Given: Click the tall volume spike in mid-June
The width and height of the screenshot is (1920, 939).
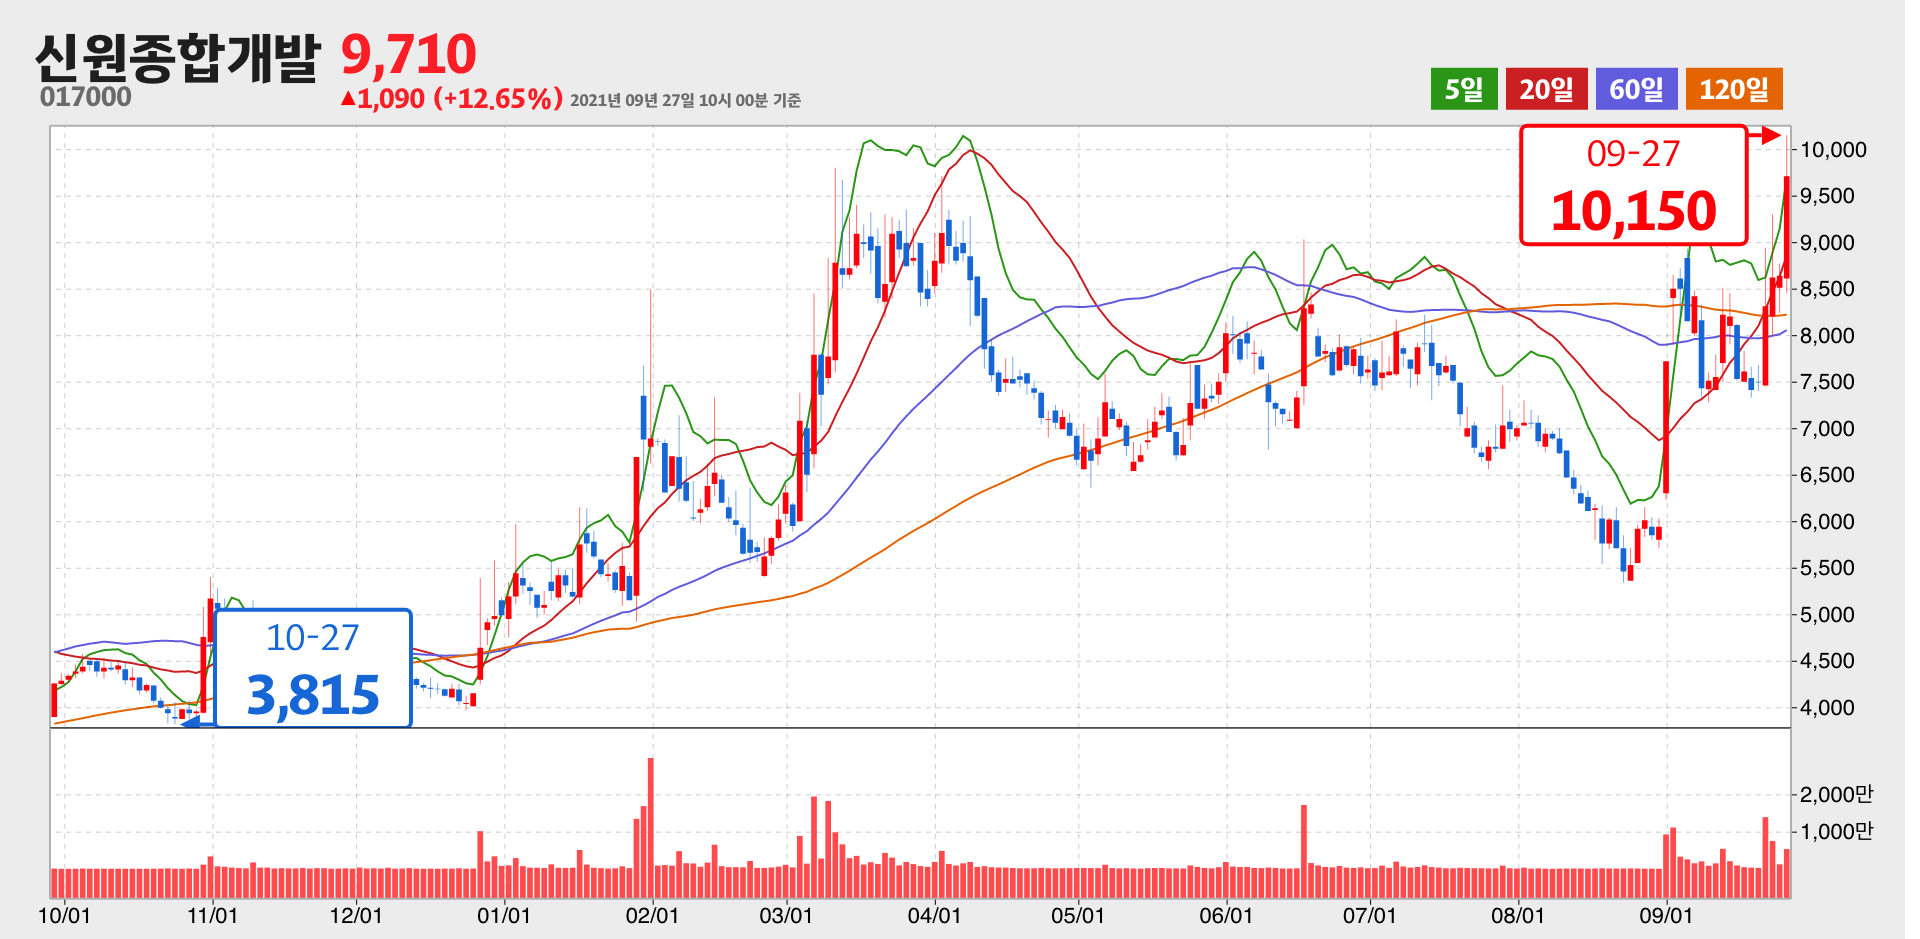Looking at the screenshot, I should (x=1304, y=851).
